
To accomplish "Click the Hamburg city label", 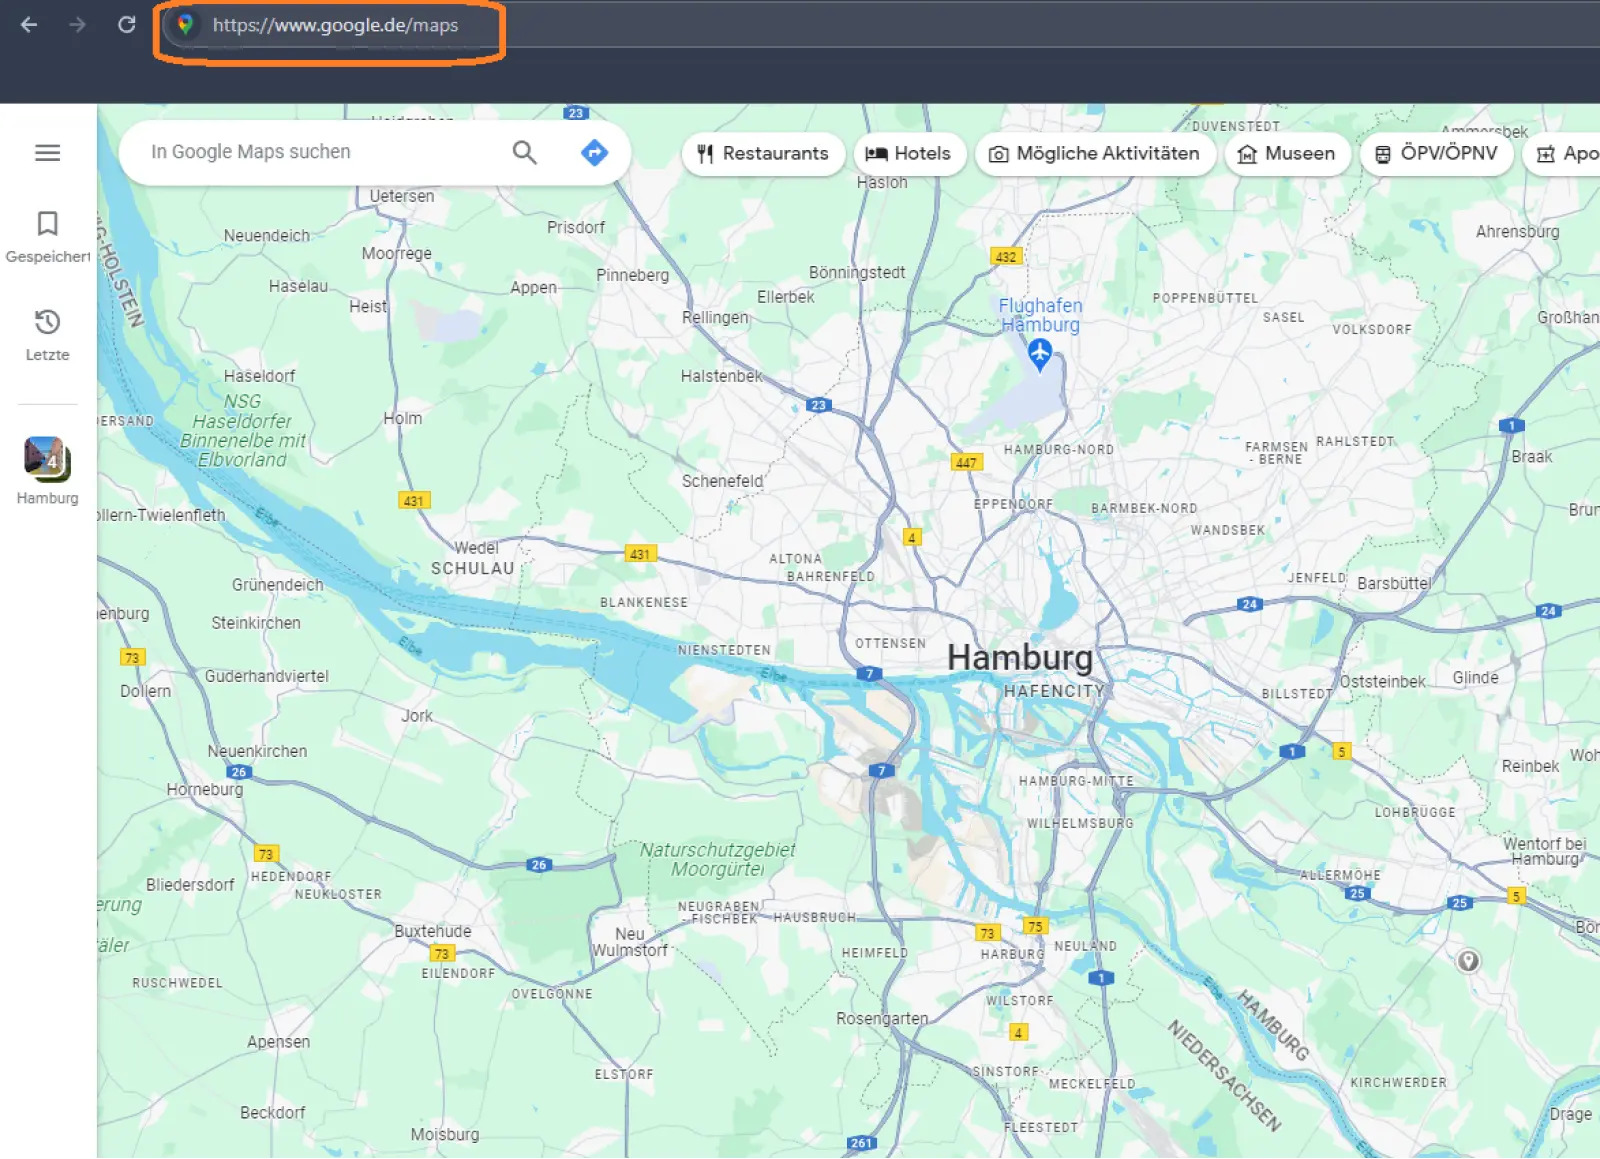I will tap(1020, 657).
